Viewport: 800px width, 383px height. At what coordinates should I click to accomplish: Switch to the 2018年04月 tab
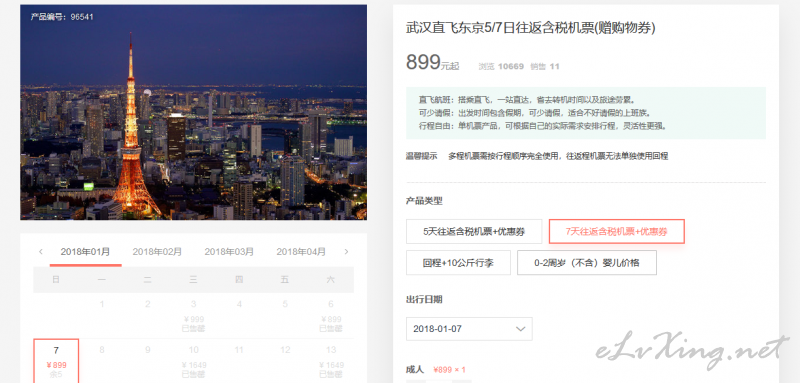[x=301, y=252]
